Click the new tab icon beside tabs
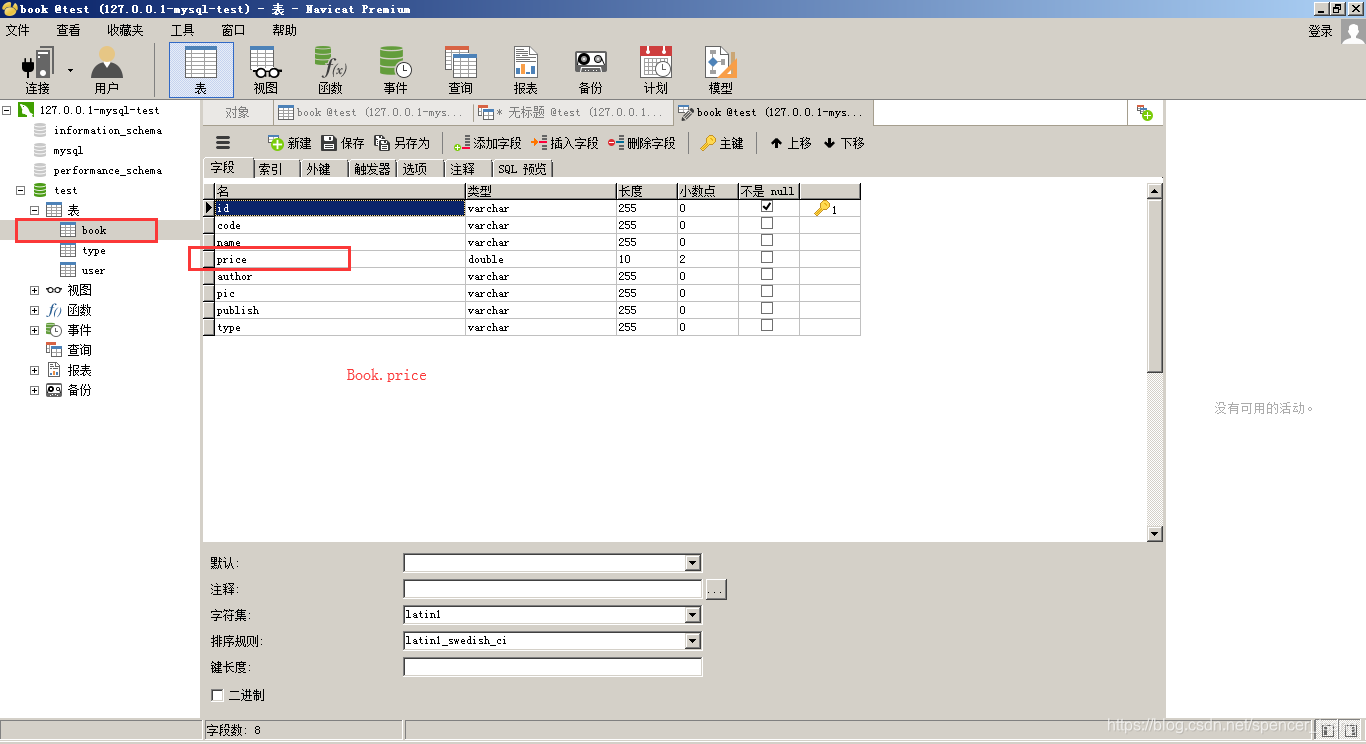The height and width of the screenshot is (744, 1366). pos(1145,113)
